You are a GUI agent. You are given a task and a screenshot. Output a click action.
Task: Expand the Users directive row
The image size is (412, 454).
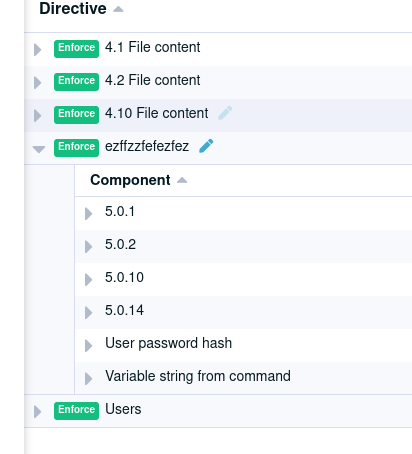pos(38,412)
